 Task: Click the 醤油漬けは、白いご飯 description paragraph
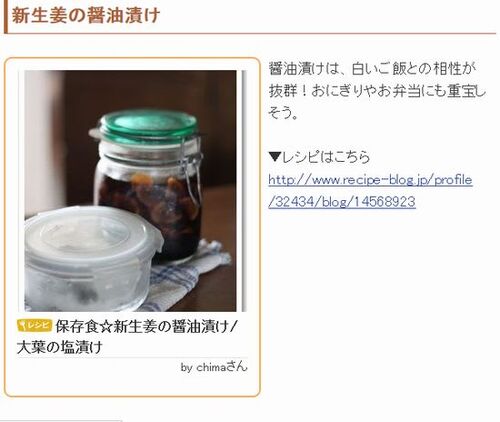pos(377,91)
